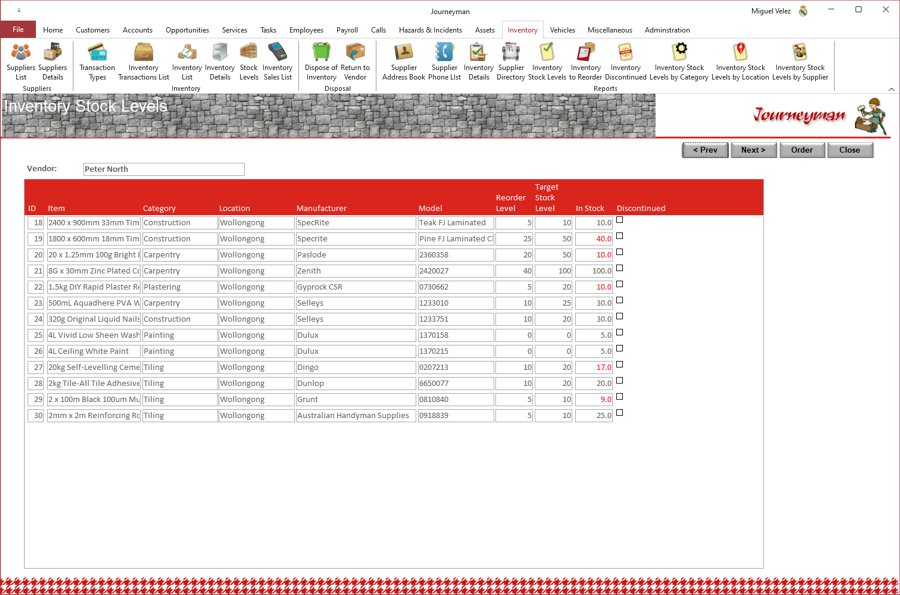Viewport: 900px width, 595px height.
Task: Open the Suppliers List ribbon icon
Action: [21, 62]
